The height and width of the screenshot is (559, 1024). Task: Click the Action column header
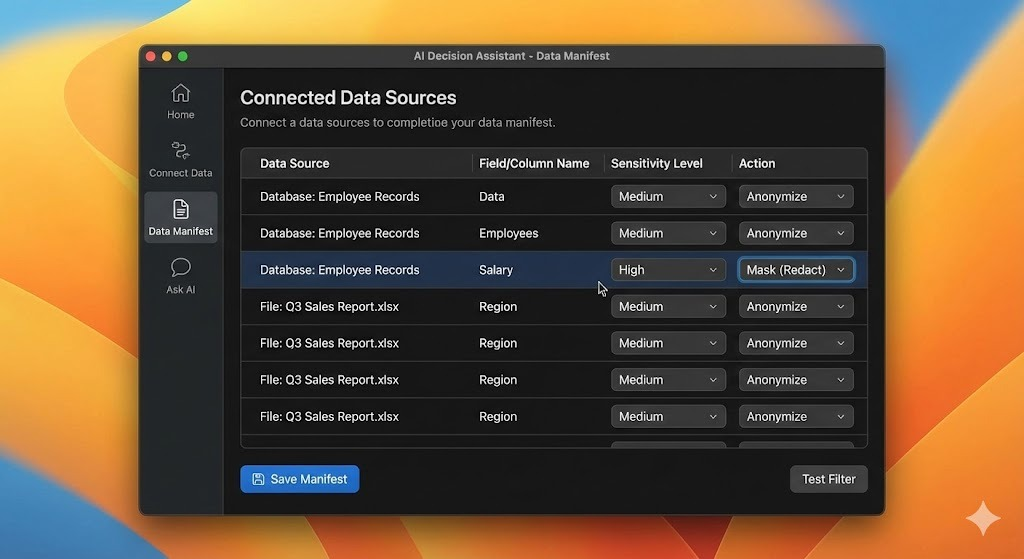tap(757, 163)
